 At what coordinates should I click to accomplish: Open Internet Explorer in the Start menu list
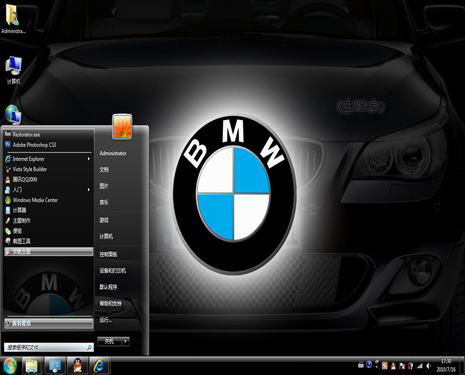coord(48,159)
